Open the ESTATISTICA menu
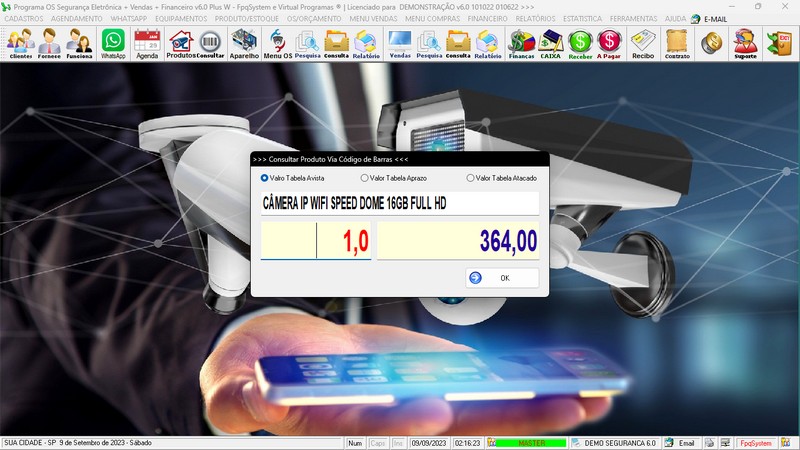 (x=582, y=18)
